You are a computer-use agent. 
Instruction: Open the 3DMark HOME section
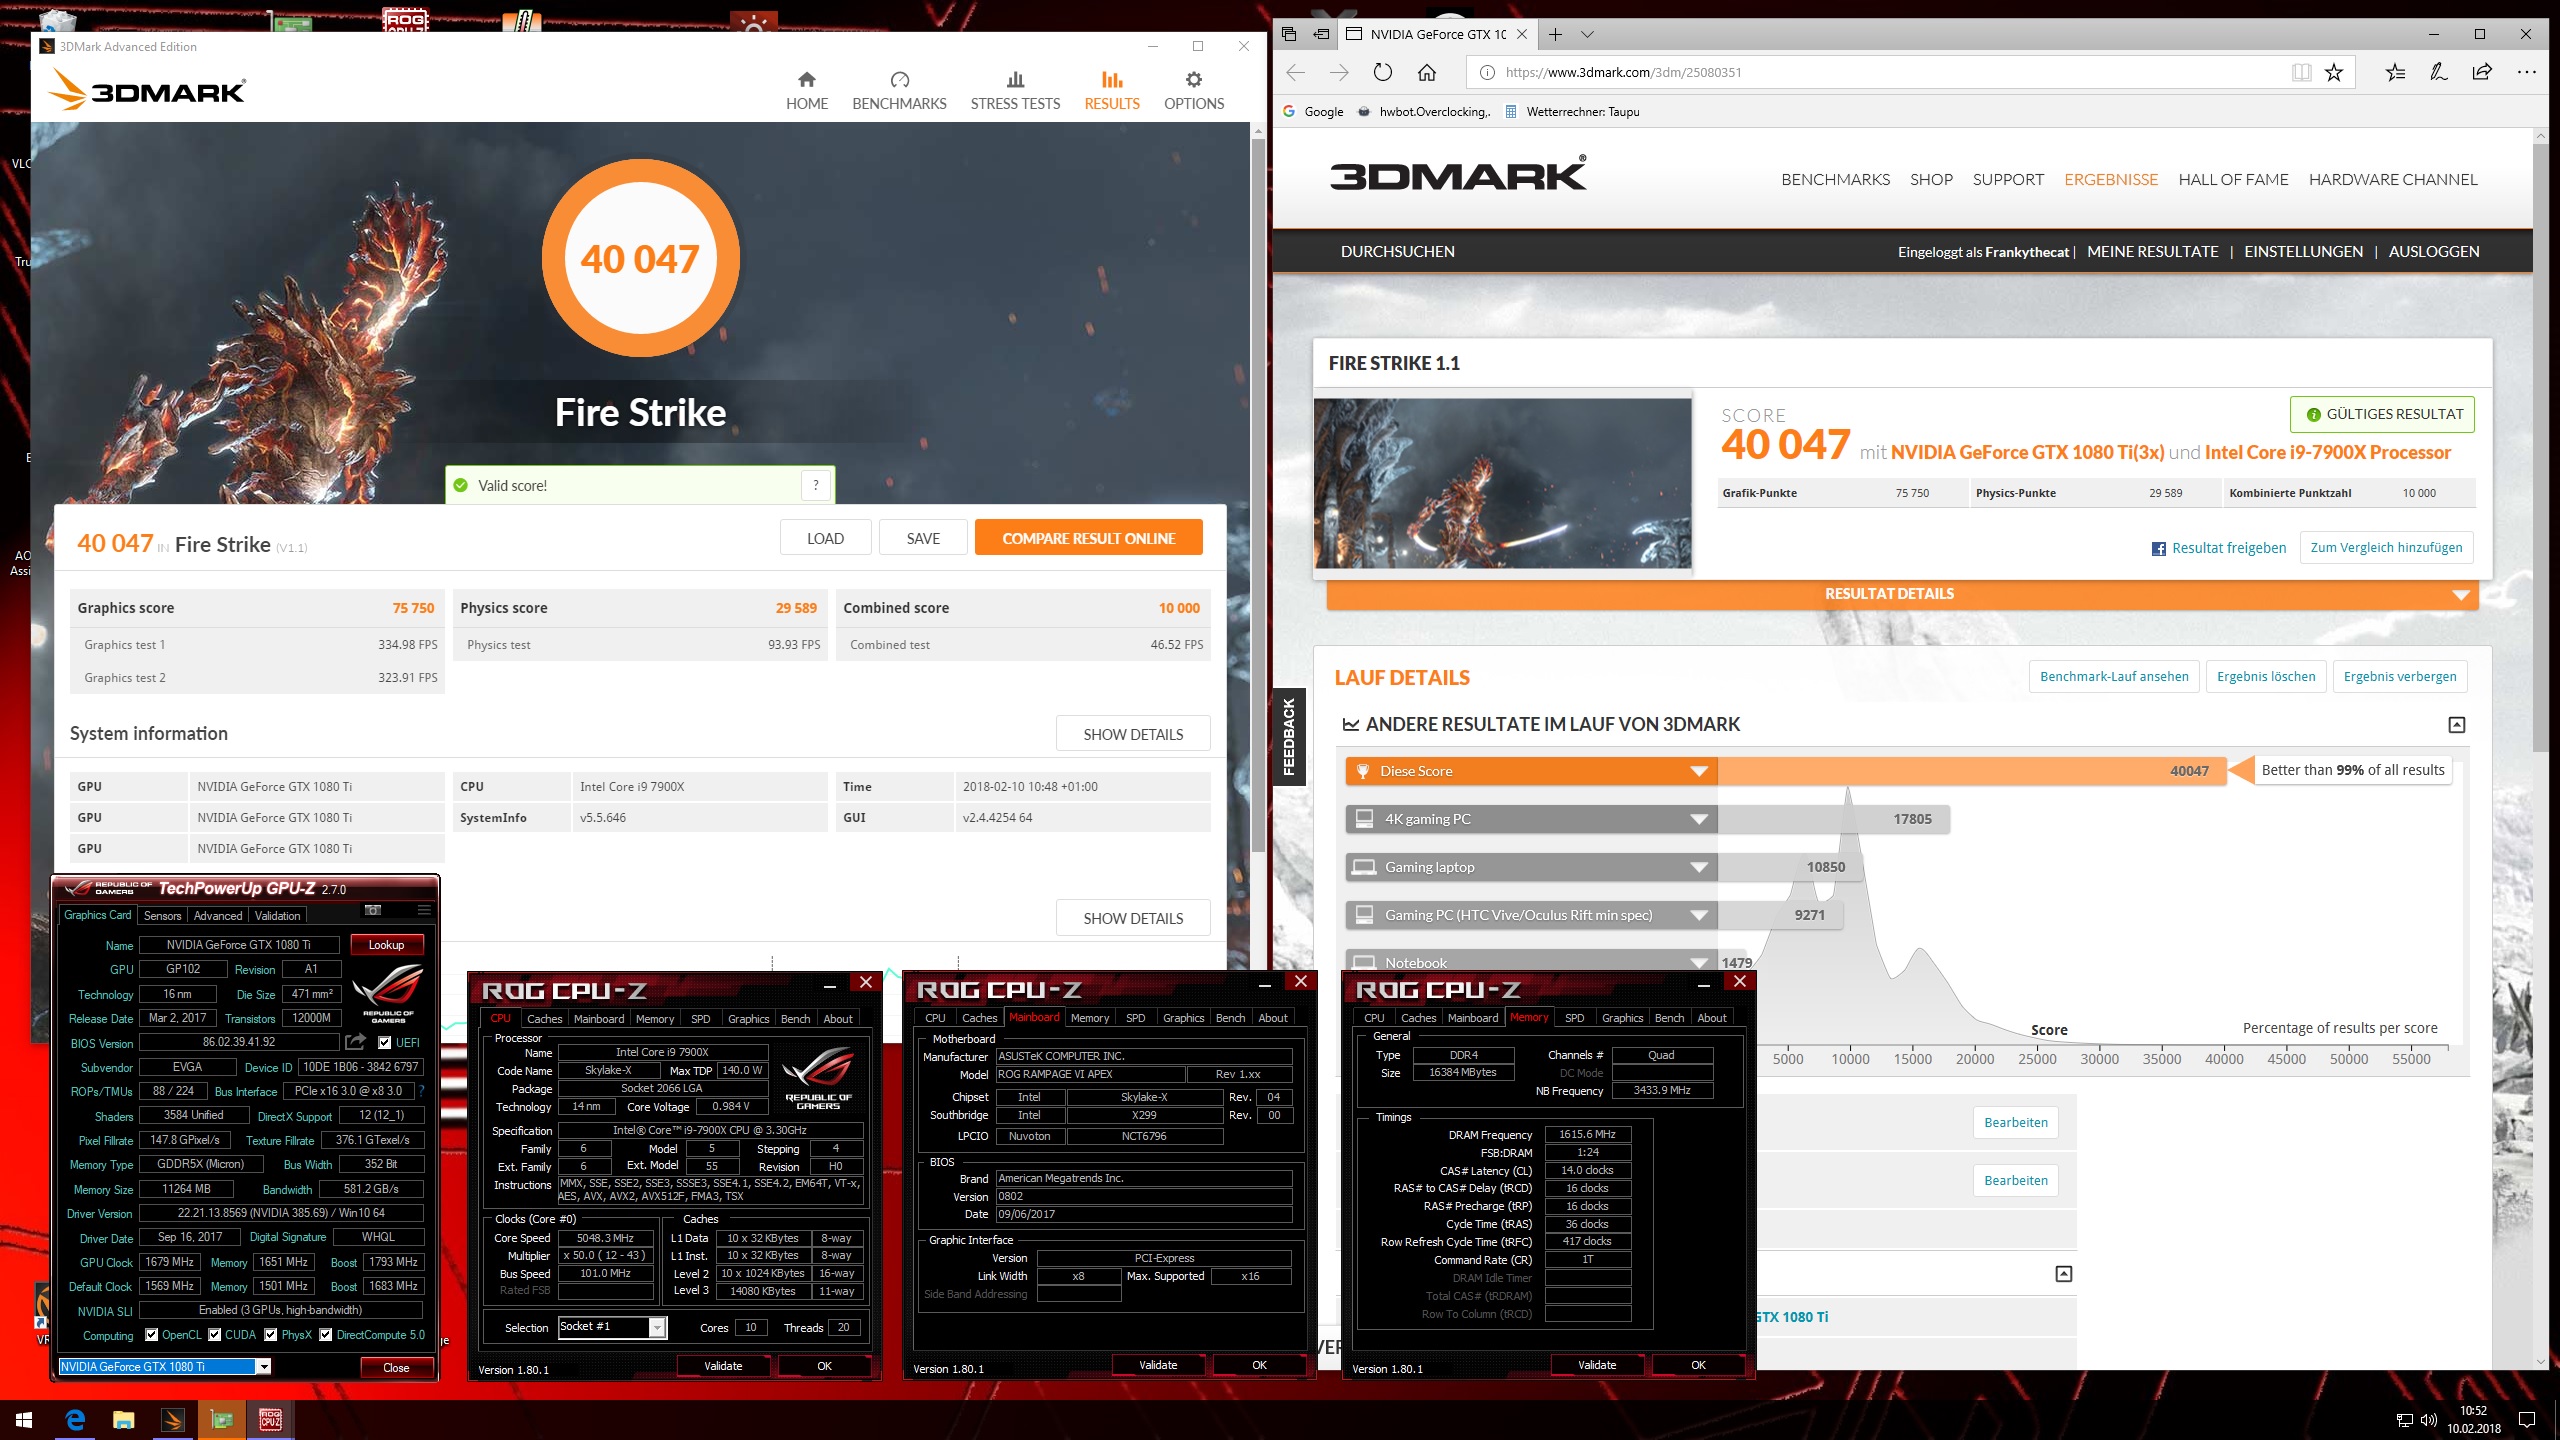pos(806,90)
